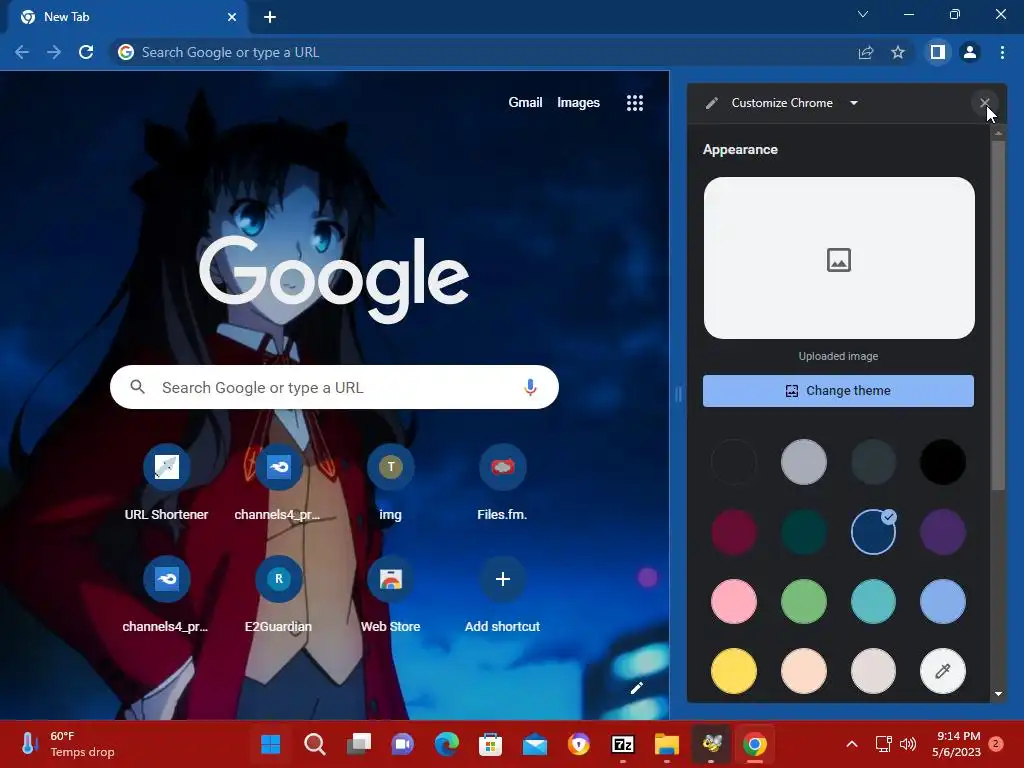
Task: Select the dark default color swatch
Action: click(x=734, y=462)
